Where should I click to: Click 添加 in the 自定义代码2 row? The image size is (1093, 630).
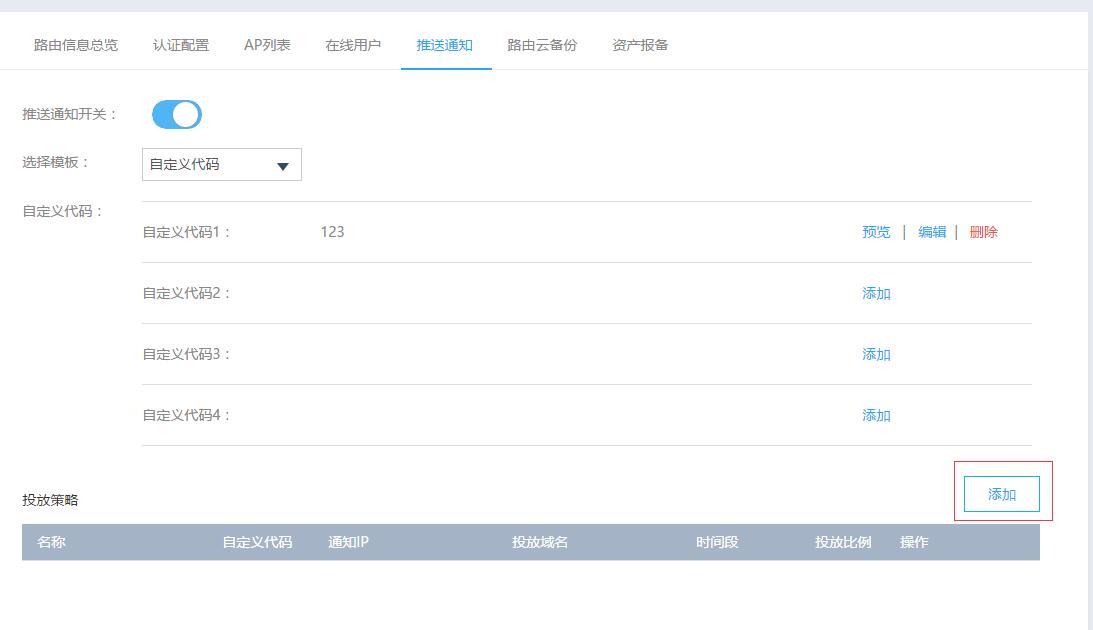point(876,293)
